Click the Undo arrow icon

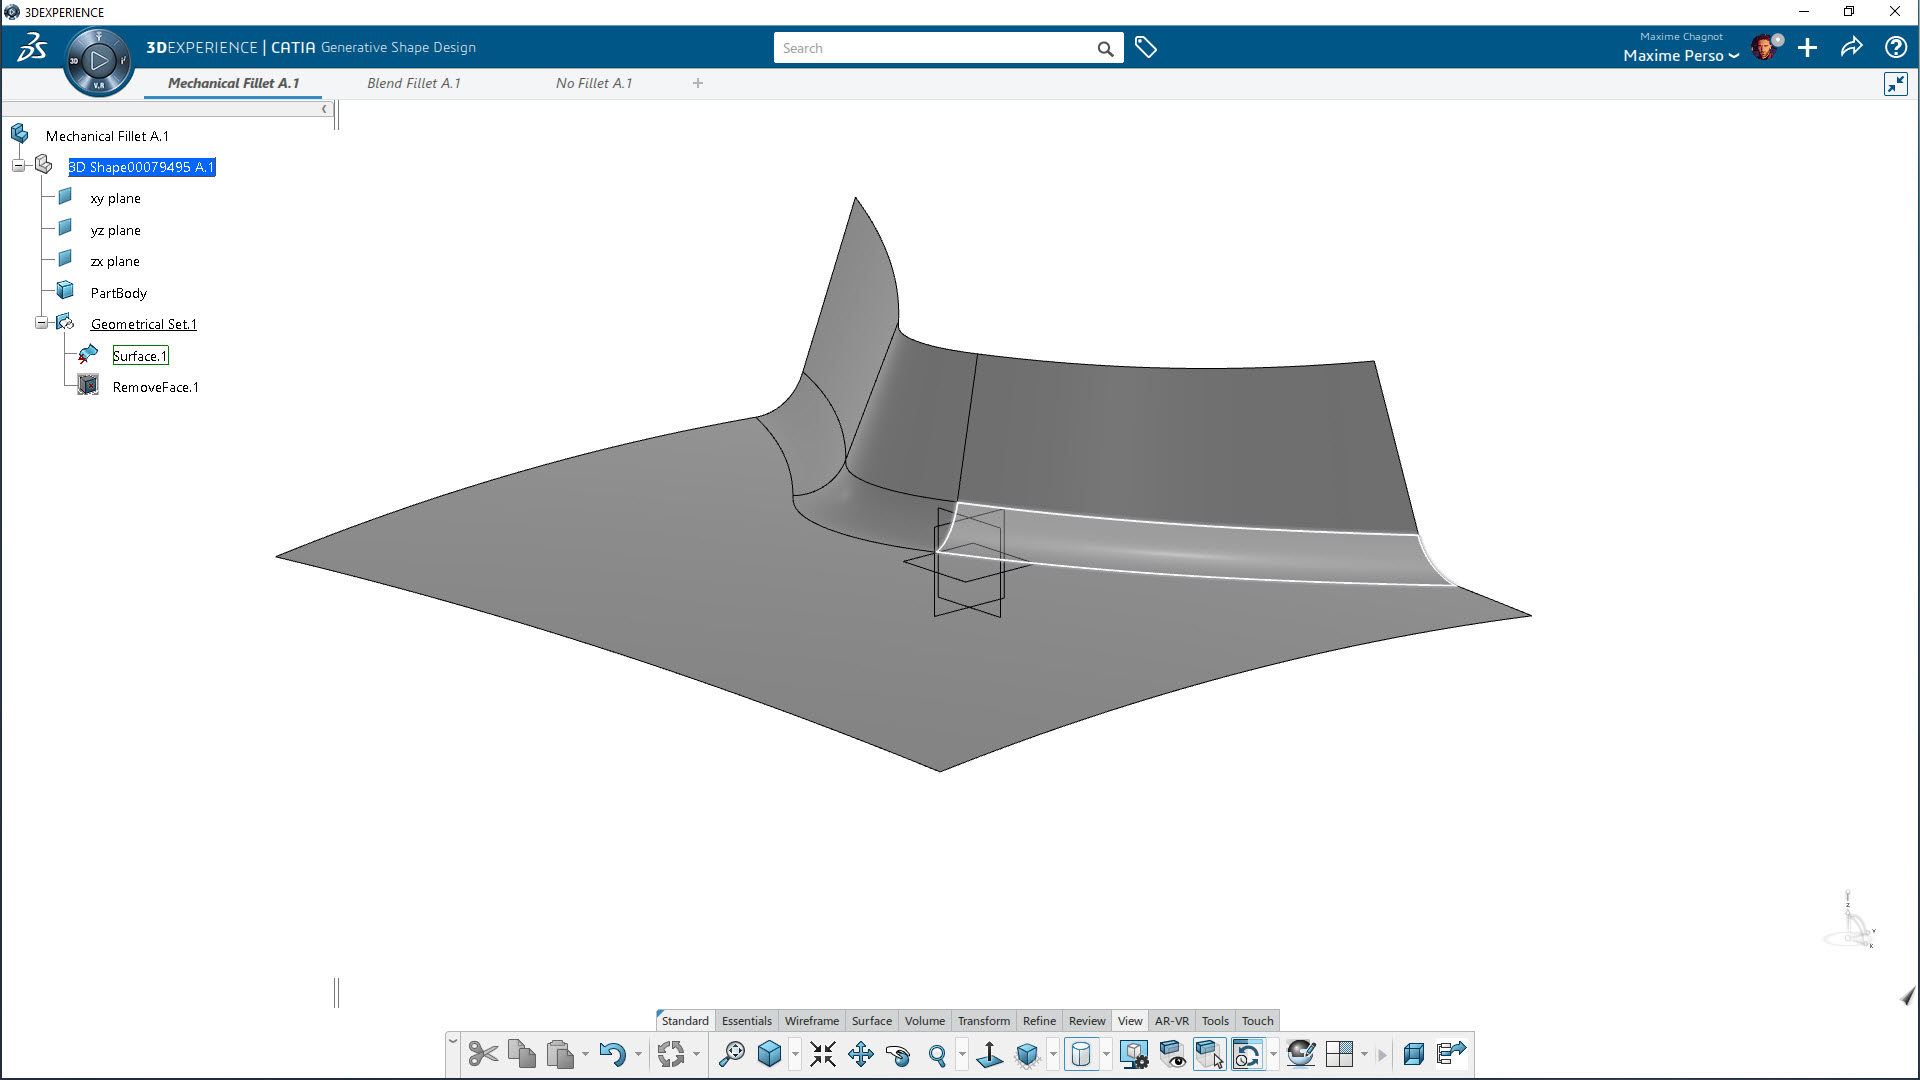[612, 1054]
